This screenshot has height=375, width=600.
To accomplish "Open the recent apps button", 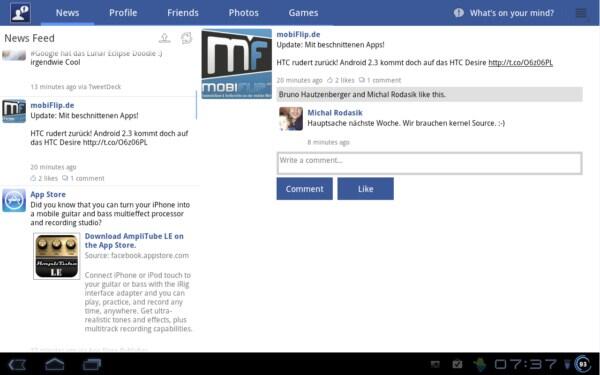I will (92, 364).
